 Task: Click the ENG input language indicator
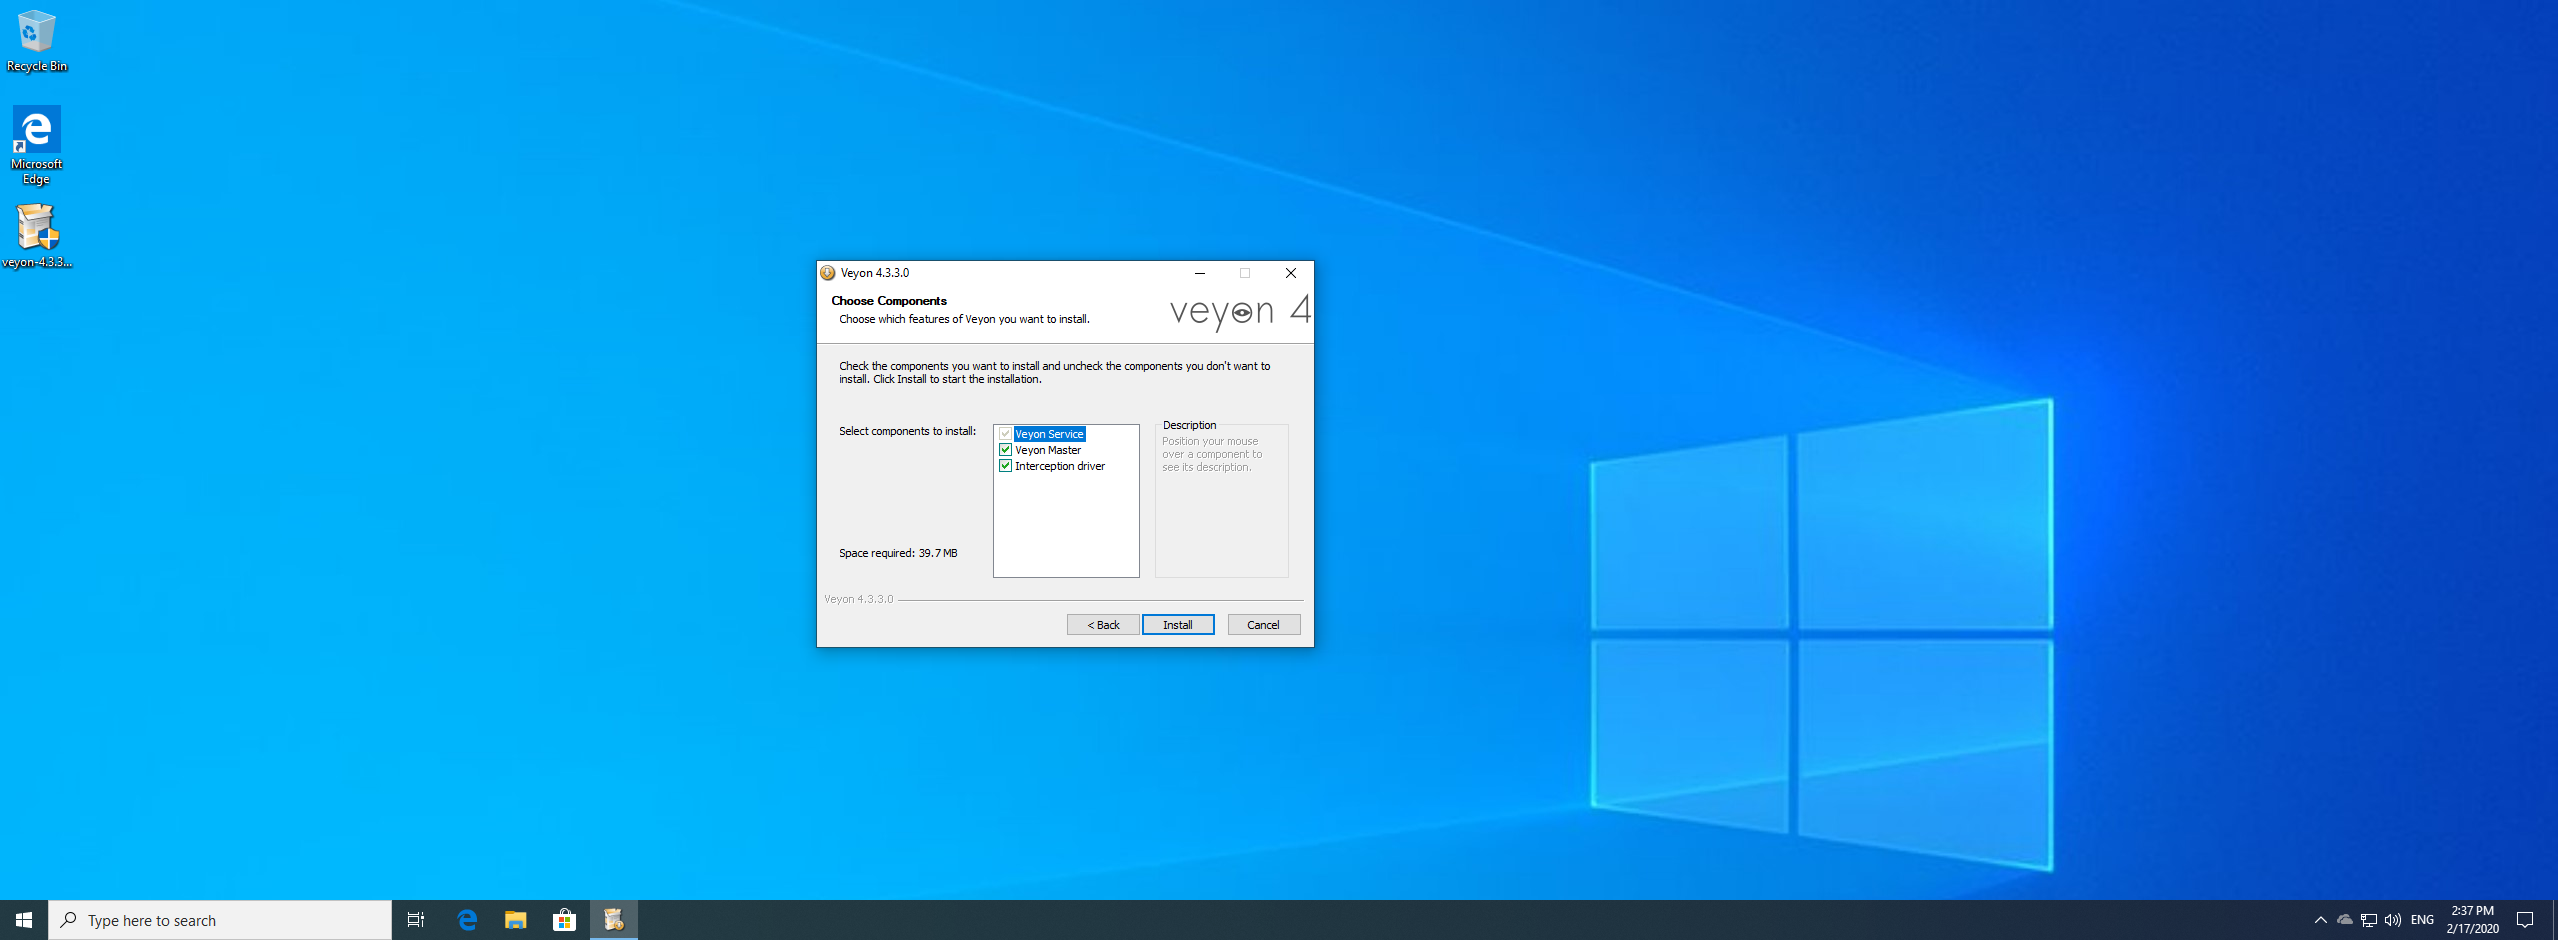click(x=2422, y=920)
